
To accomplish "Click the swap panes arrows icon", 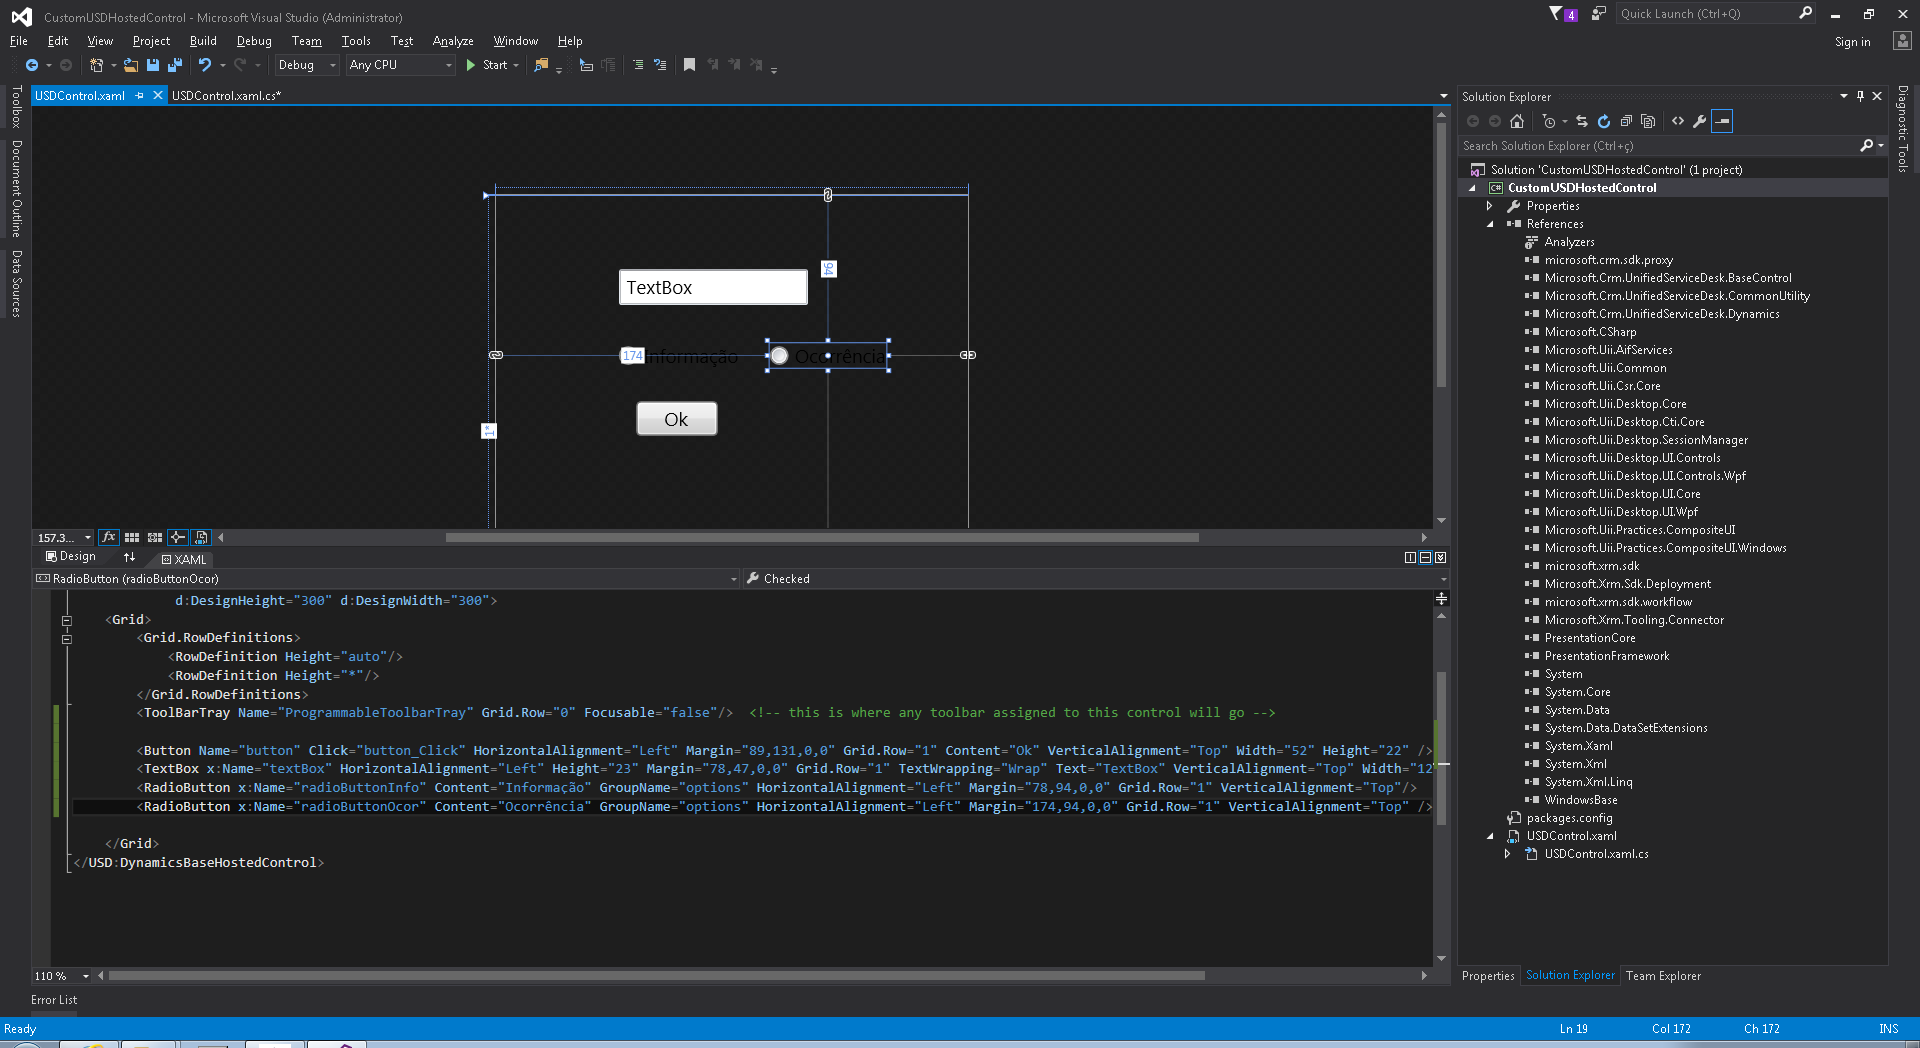I will [x=129, y=557].
